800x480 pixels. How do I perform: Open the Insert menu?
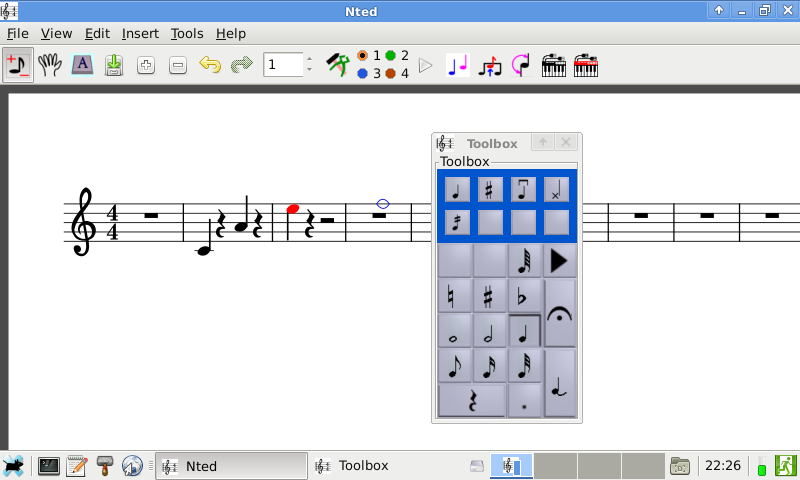(140, 33)
